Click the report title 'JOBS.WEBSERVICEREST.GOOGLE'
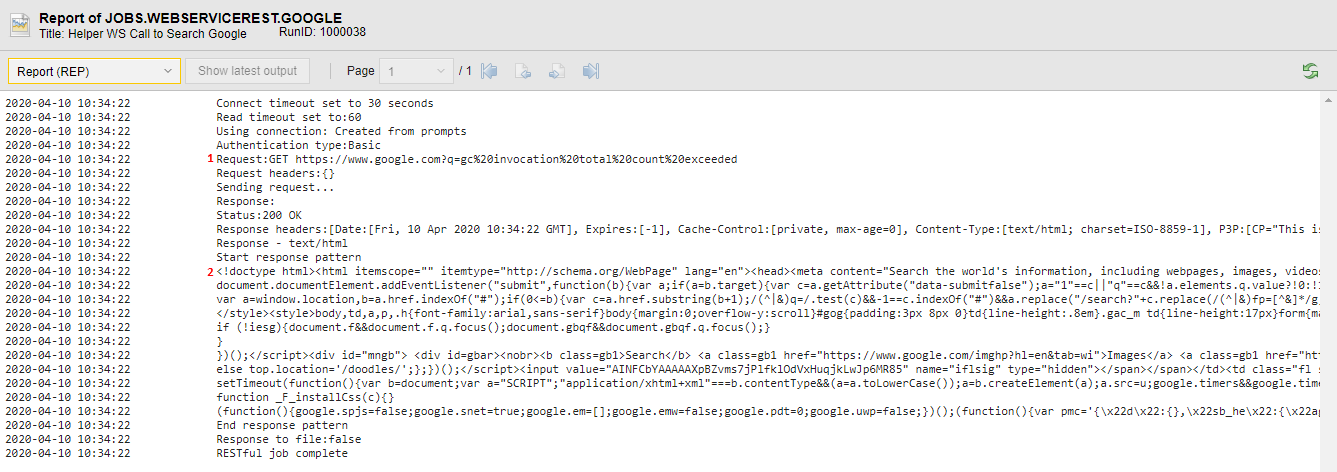Screen dimensions: 1337x472 (190, 18)
